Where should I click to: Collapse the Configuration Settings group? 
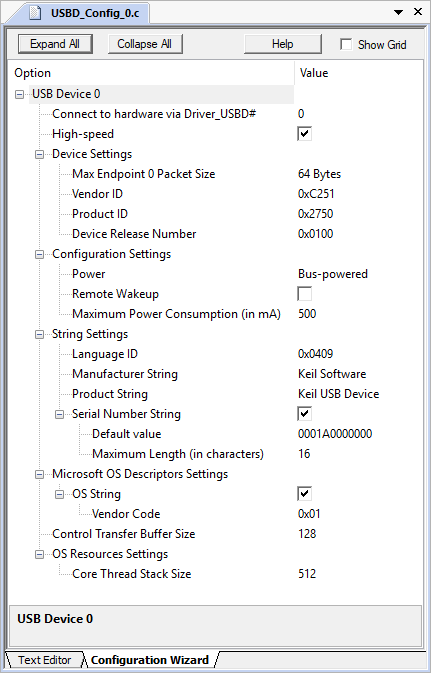click(x=39, y=254)
